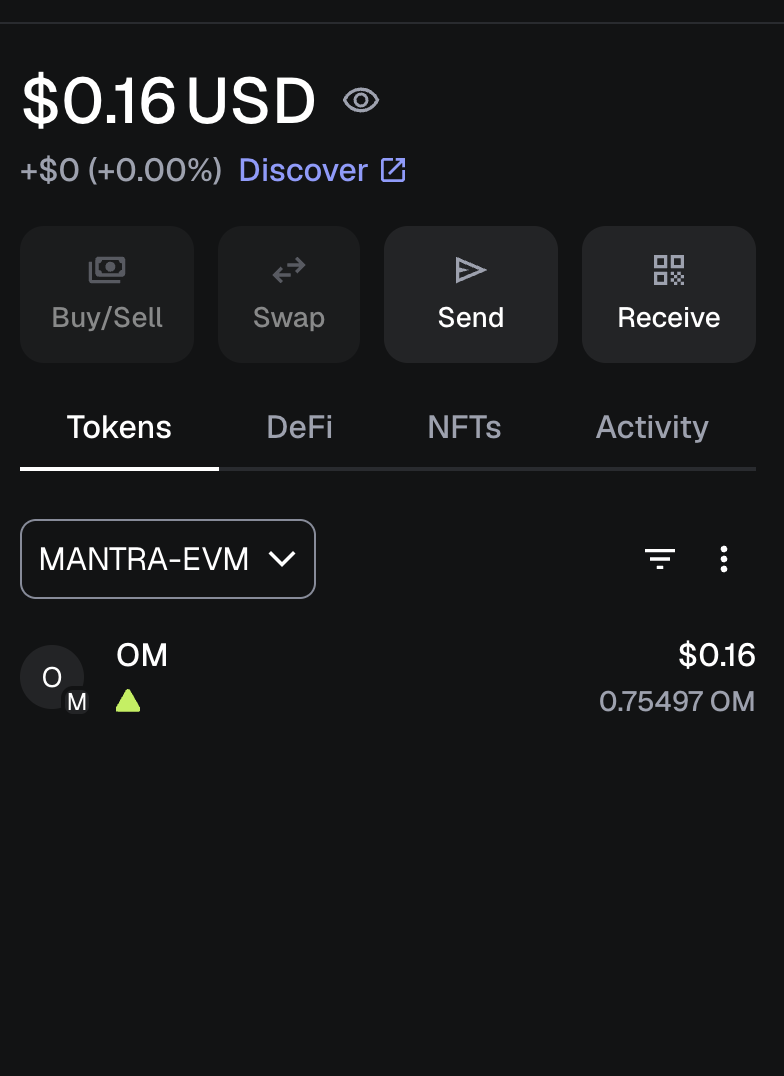Open the NFTs tab
Image resolution: width=784 pixels, height=1076 pixels.
click(464, 428)
